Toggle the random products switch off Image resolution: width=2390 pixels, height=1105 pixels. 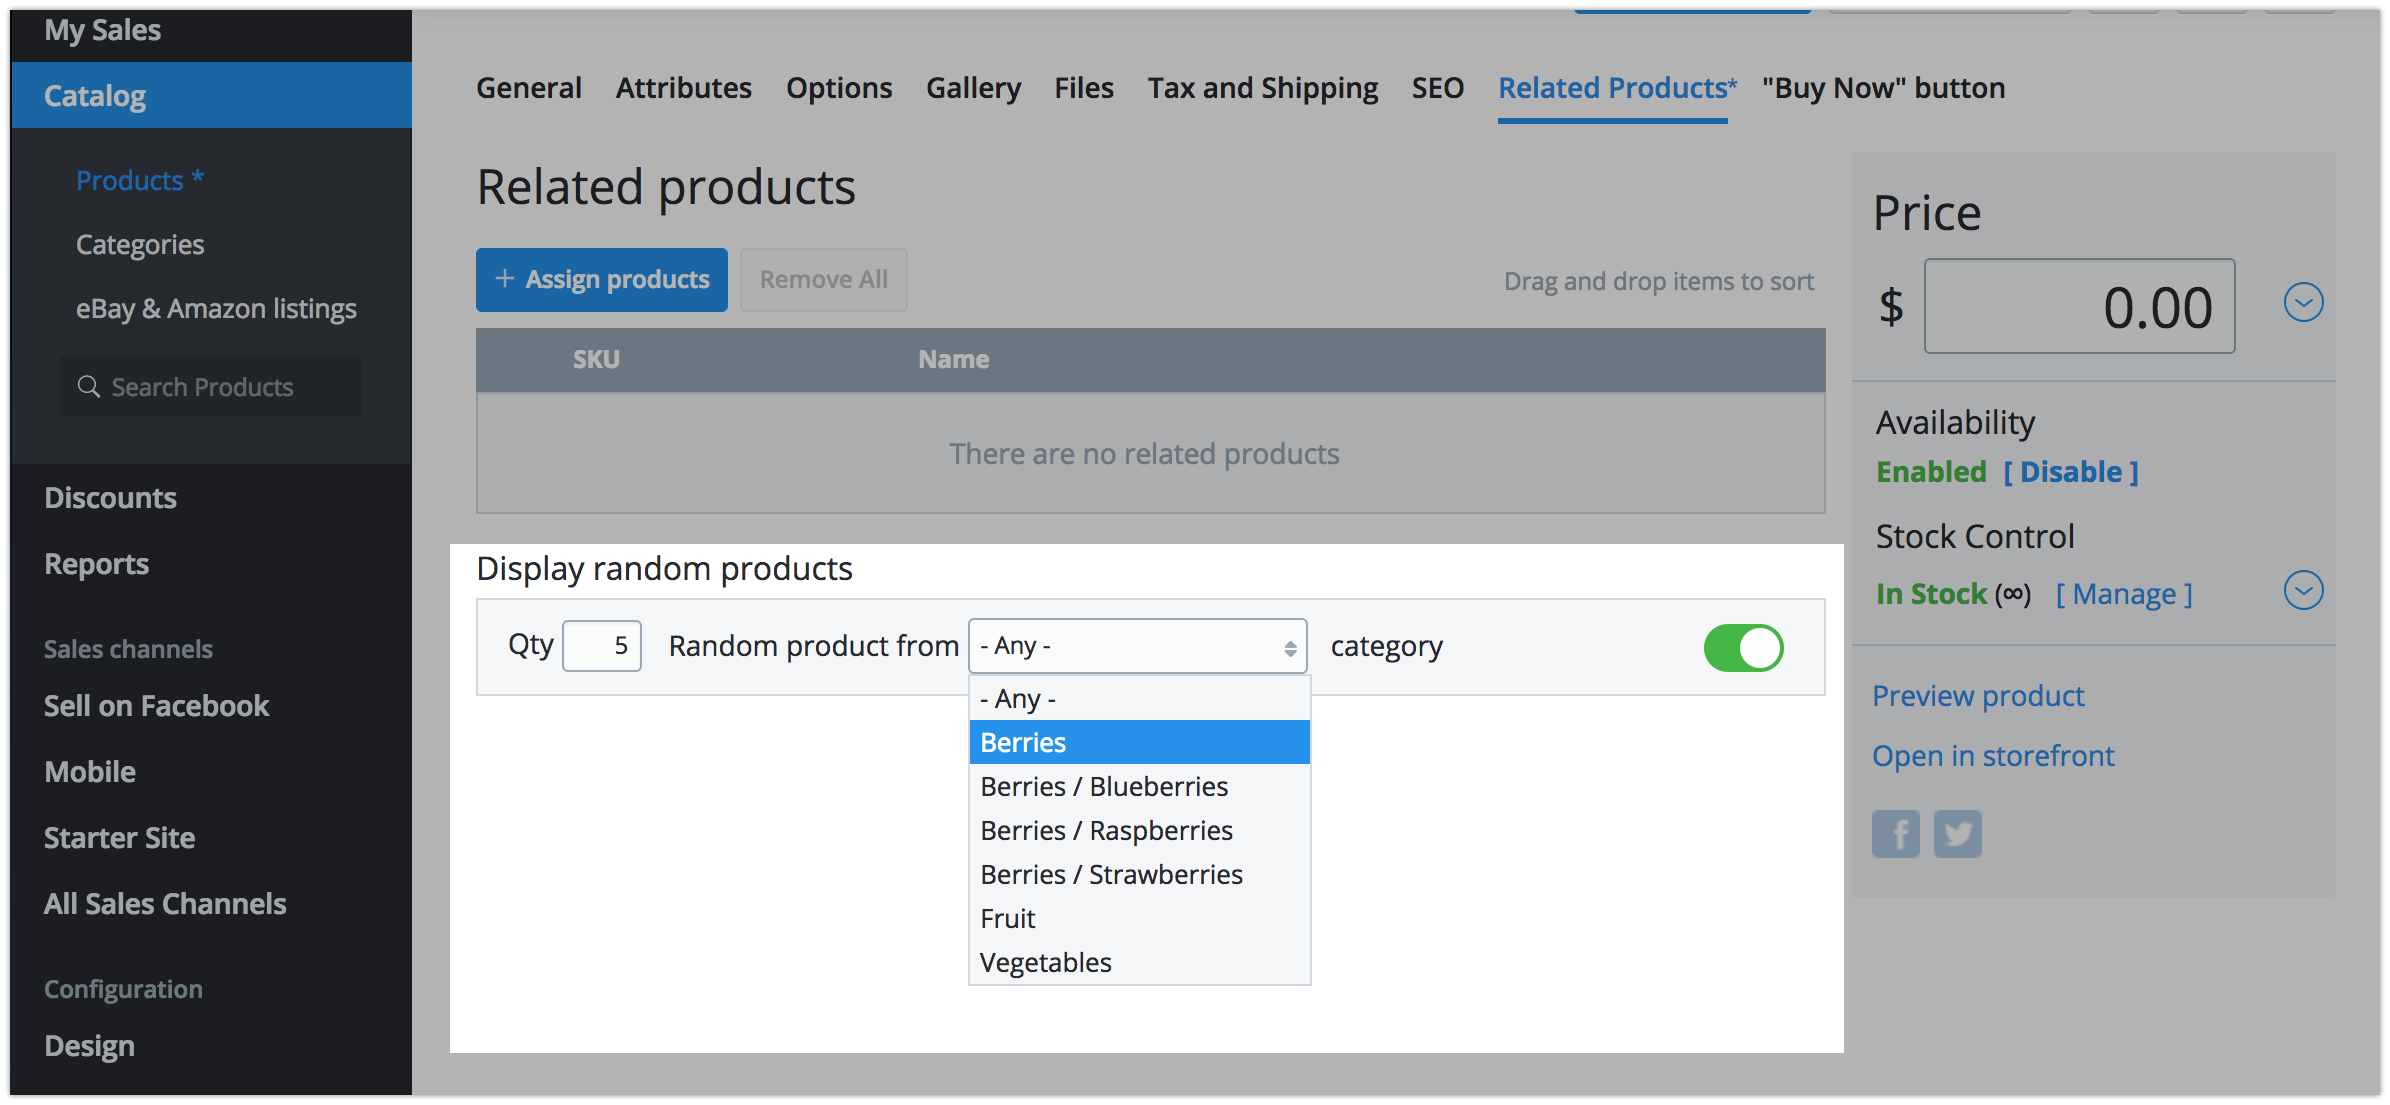click(1743, 647)
